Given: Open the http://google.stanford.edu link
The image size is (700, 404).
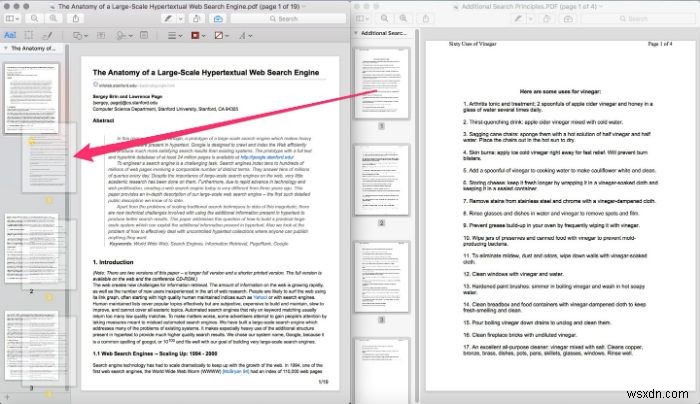Looking at the screenshot, I should tap(267, 157).
